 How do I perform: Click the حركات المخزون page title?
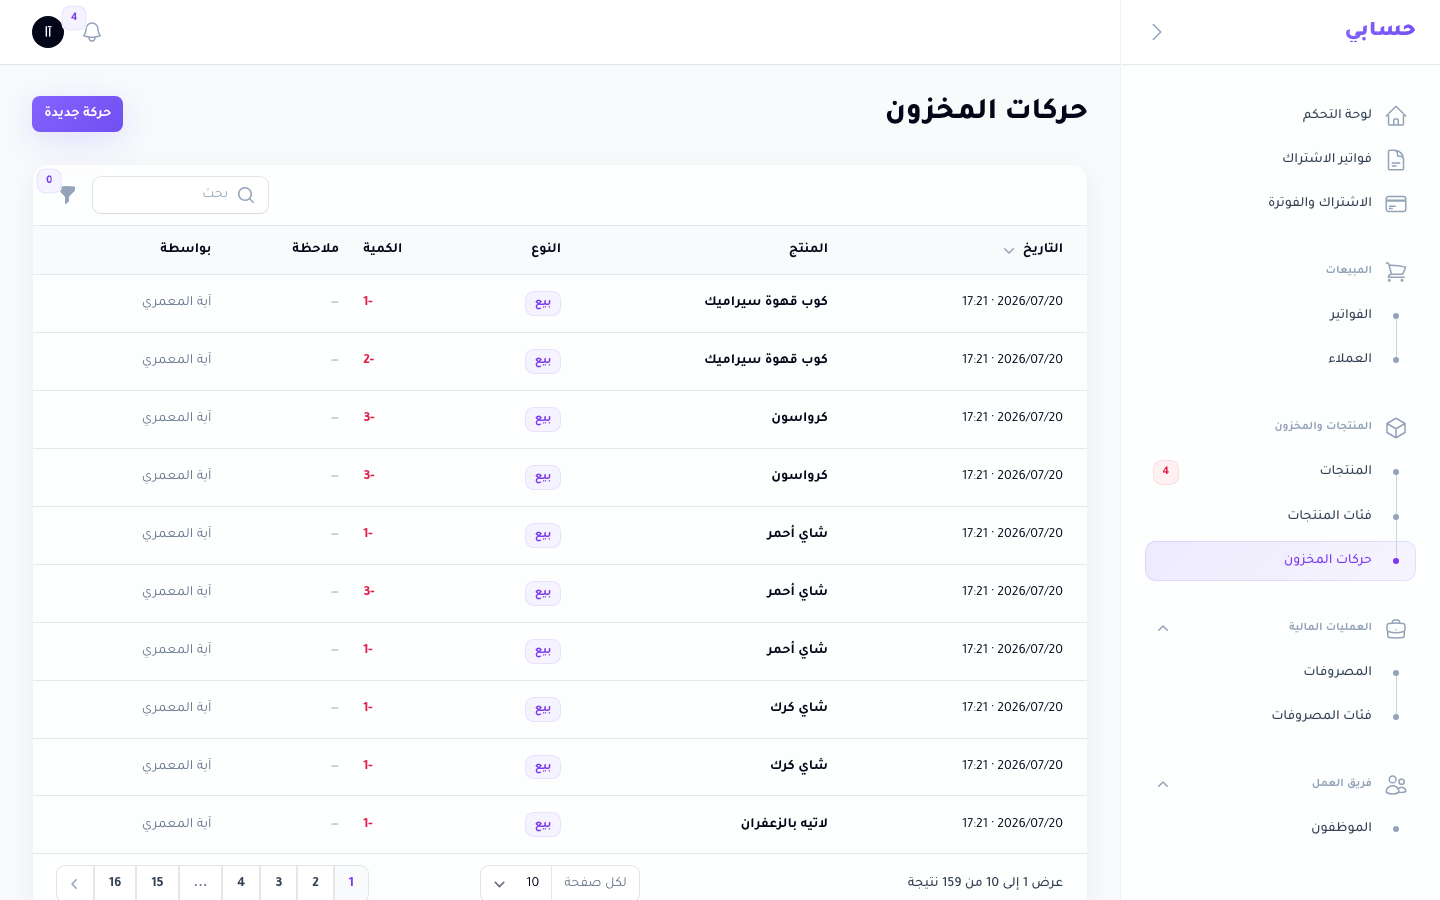[986, 110]
